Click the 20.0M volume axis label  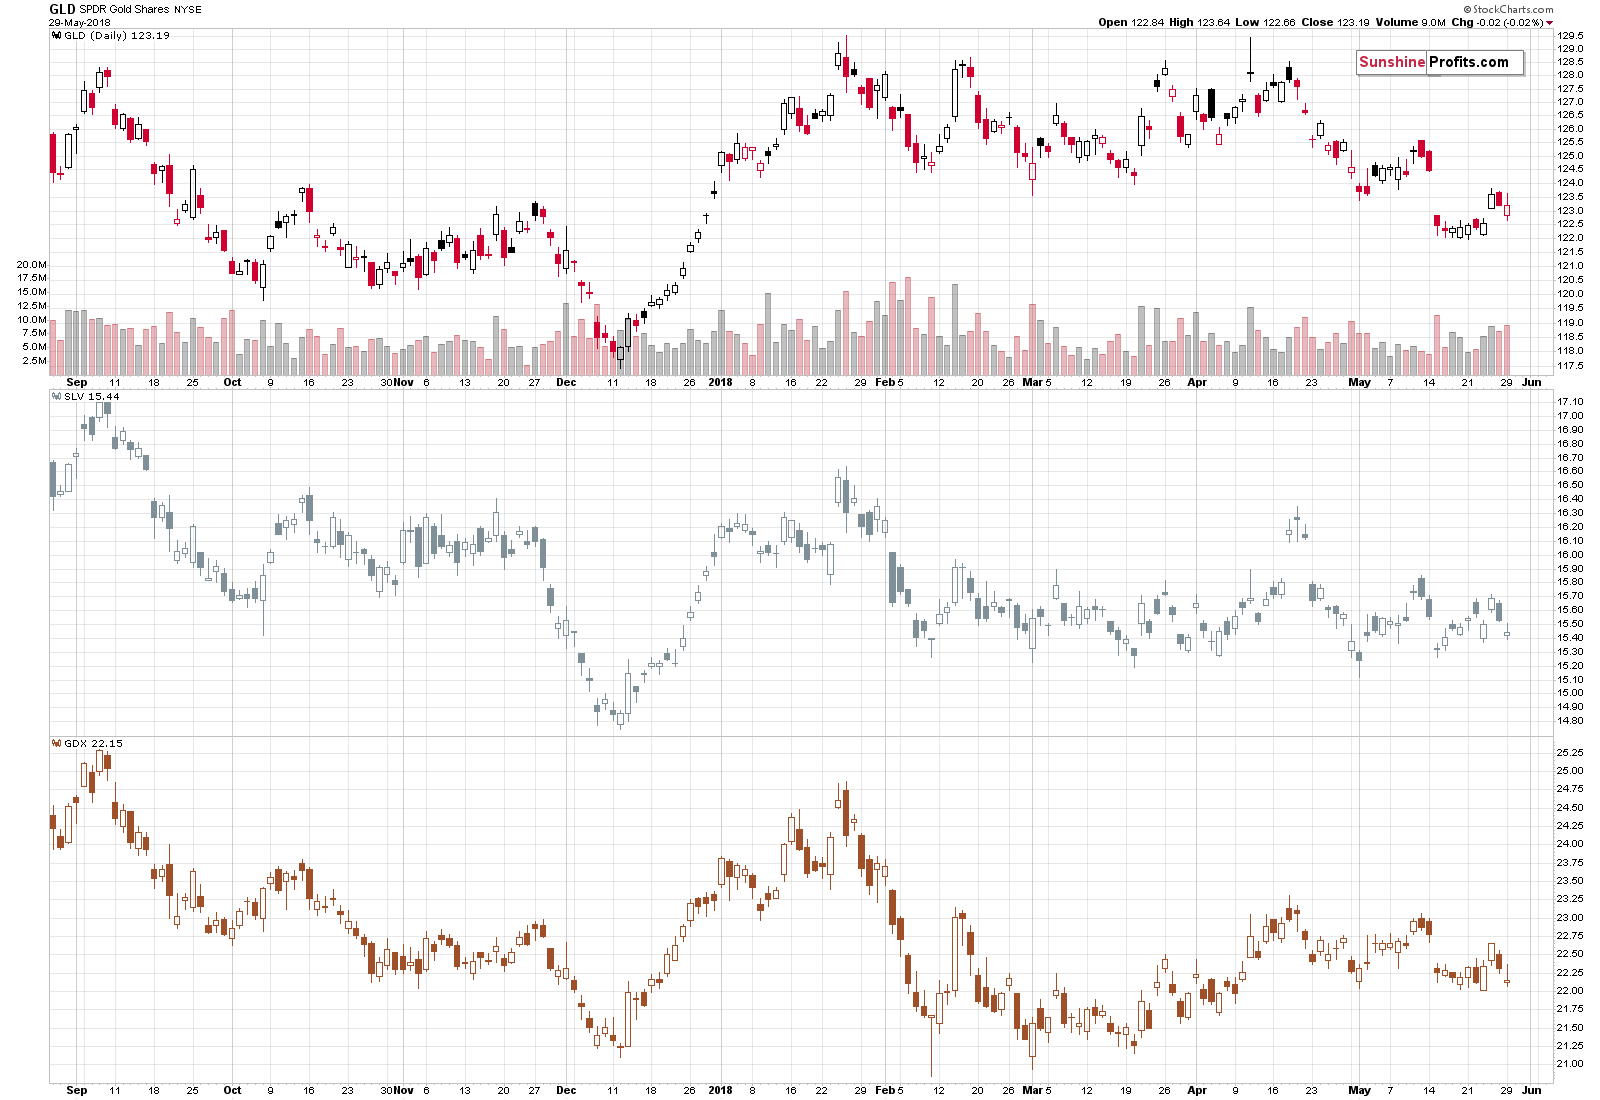32,265
